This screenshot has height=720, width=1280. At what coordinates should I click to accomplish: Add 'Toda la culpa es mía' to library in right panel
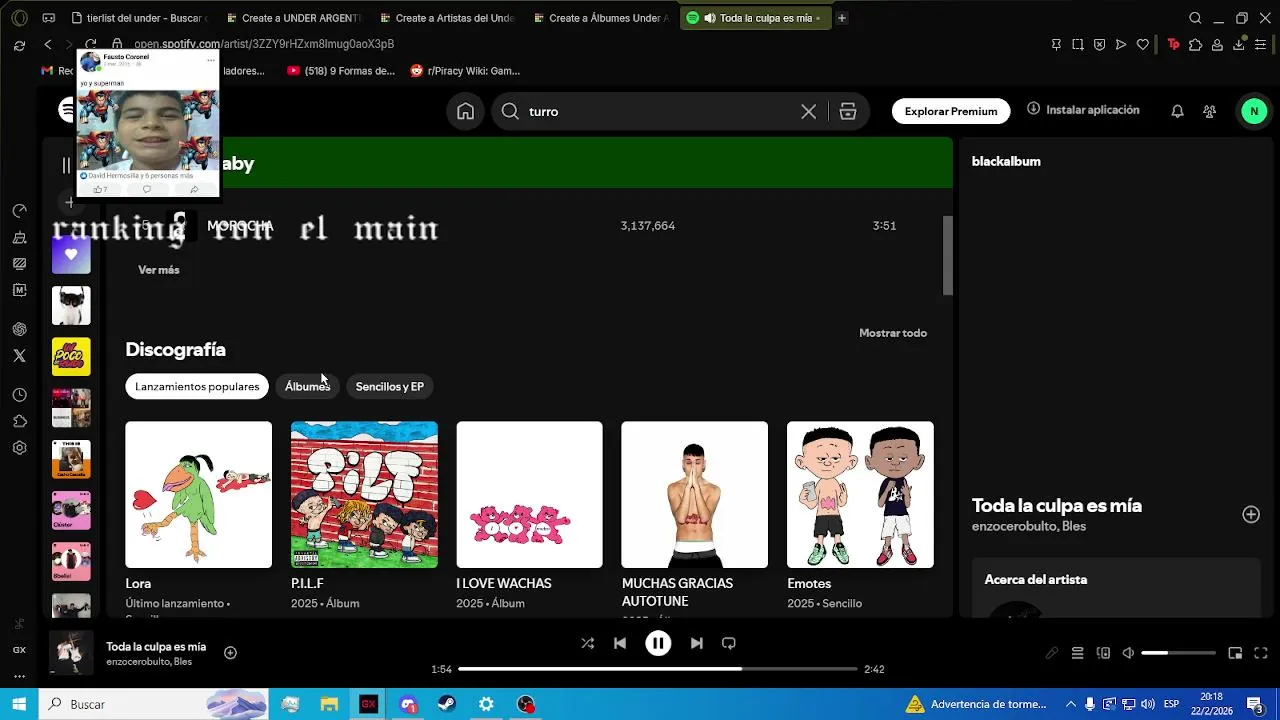1251,514
